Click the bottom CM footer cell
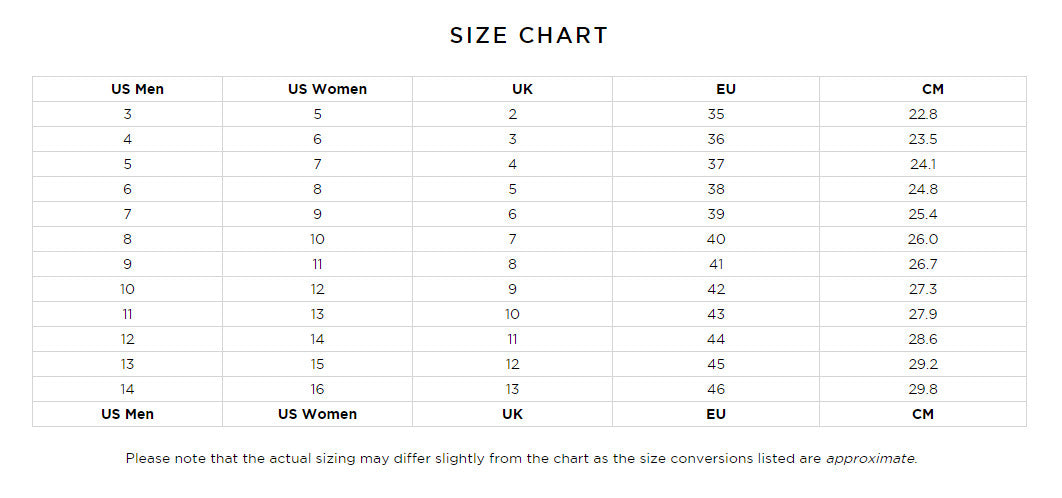The height and width of the screenshot is (498, 1062). click(923, 414)
